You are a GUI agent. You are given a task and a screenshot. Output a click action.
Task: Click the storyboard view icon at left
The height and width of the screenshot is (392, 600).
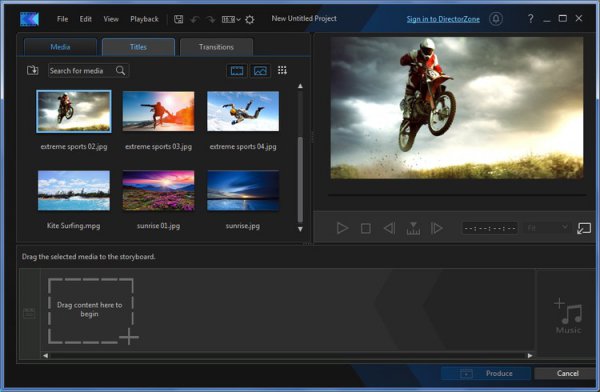(x=29, y=313)
